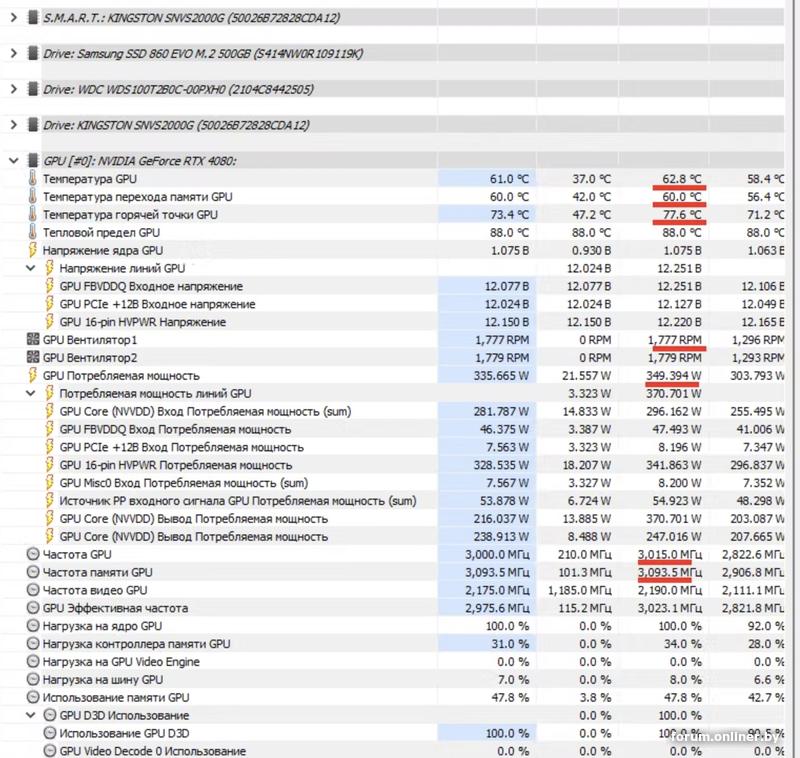Collapse the GPU D3D Использование subgroup

(x=31, y=715)
